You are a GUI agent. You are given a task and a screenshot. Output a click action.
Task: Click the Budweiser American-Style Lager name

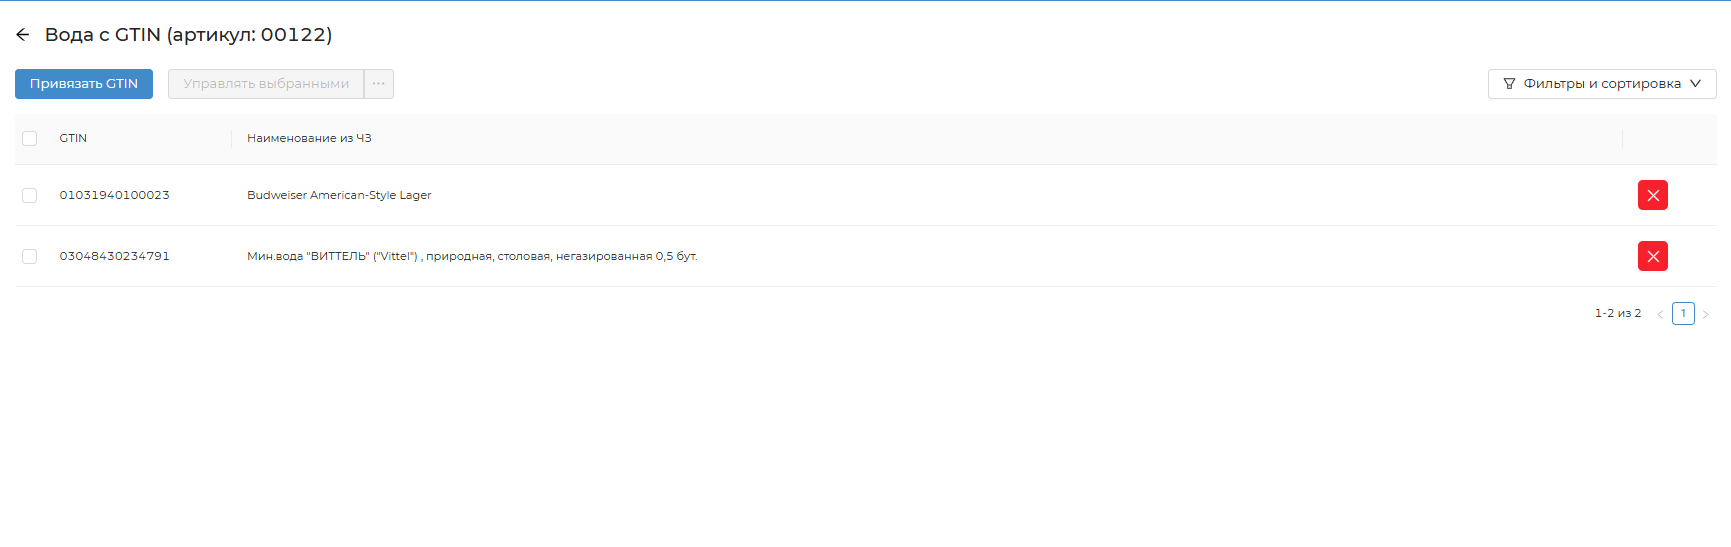pyautogui.click(x=339, y=196)
